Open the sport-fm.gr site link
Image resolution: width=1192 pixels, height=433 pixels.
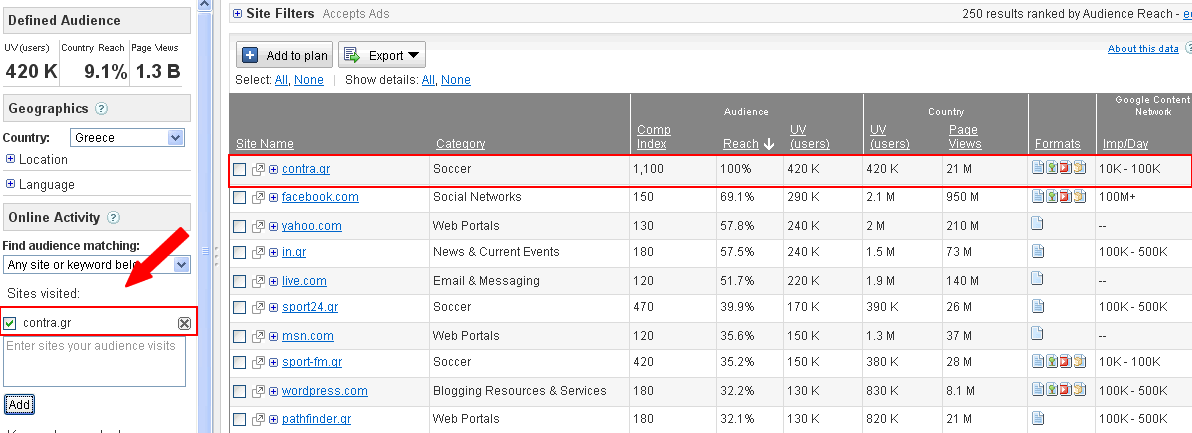click(x=312, y=362)
